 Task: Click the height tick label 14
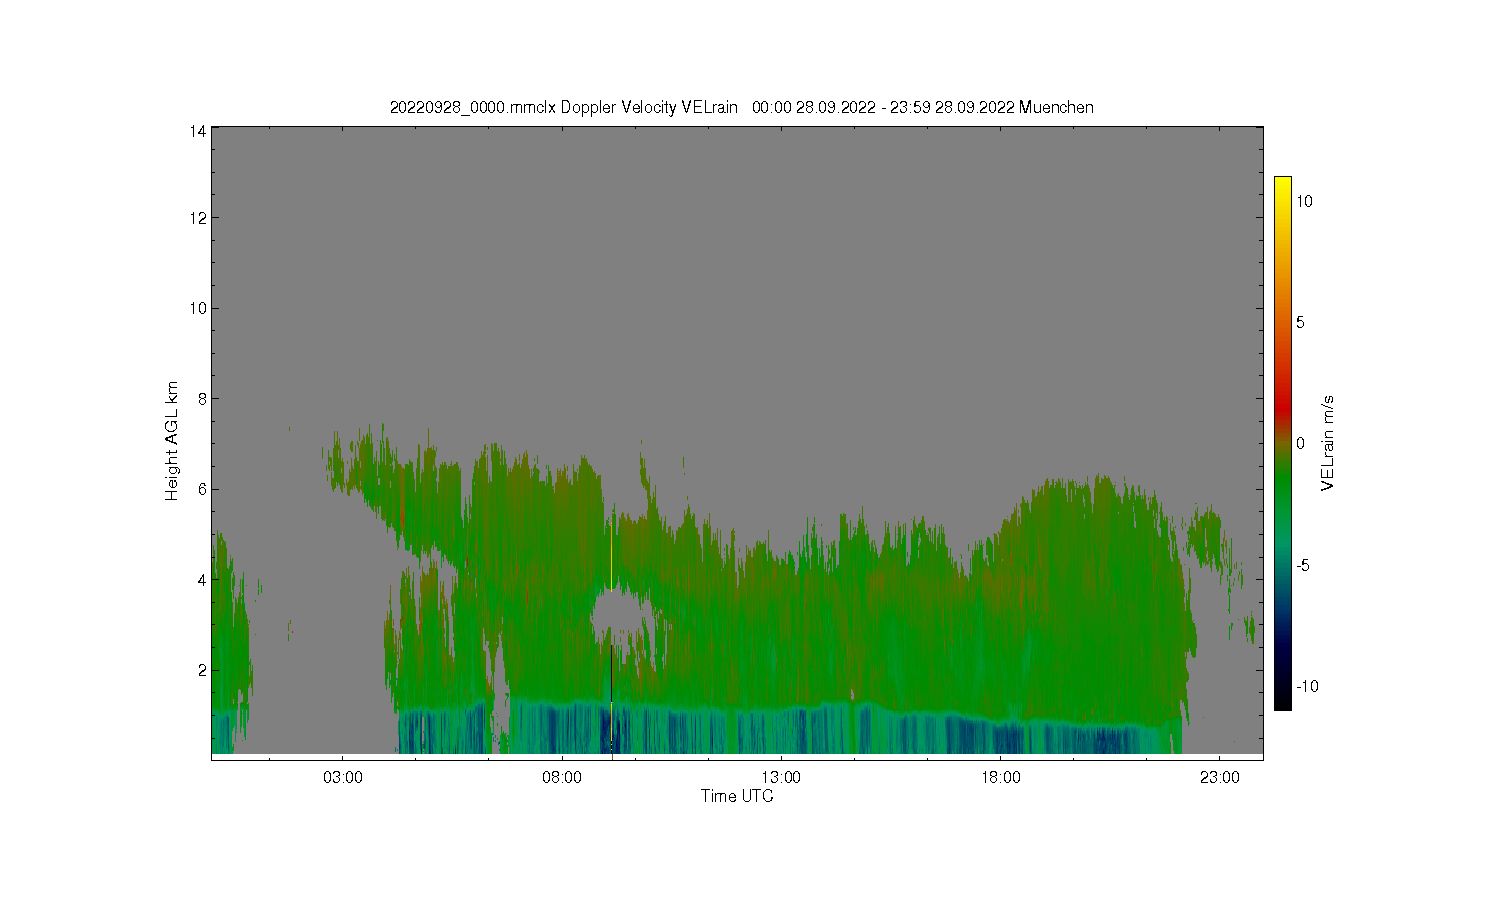click(x=198, y=131)
